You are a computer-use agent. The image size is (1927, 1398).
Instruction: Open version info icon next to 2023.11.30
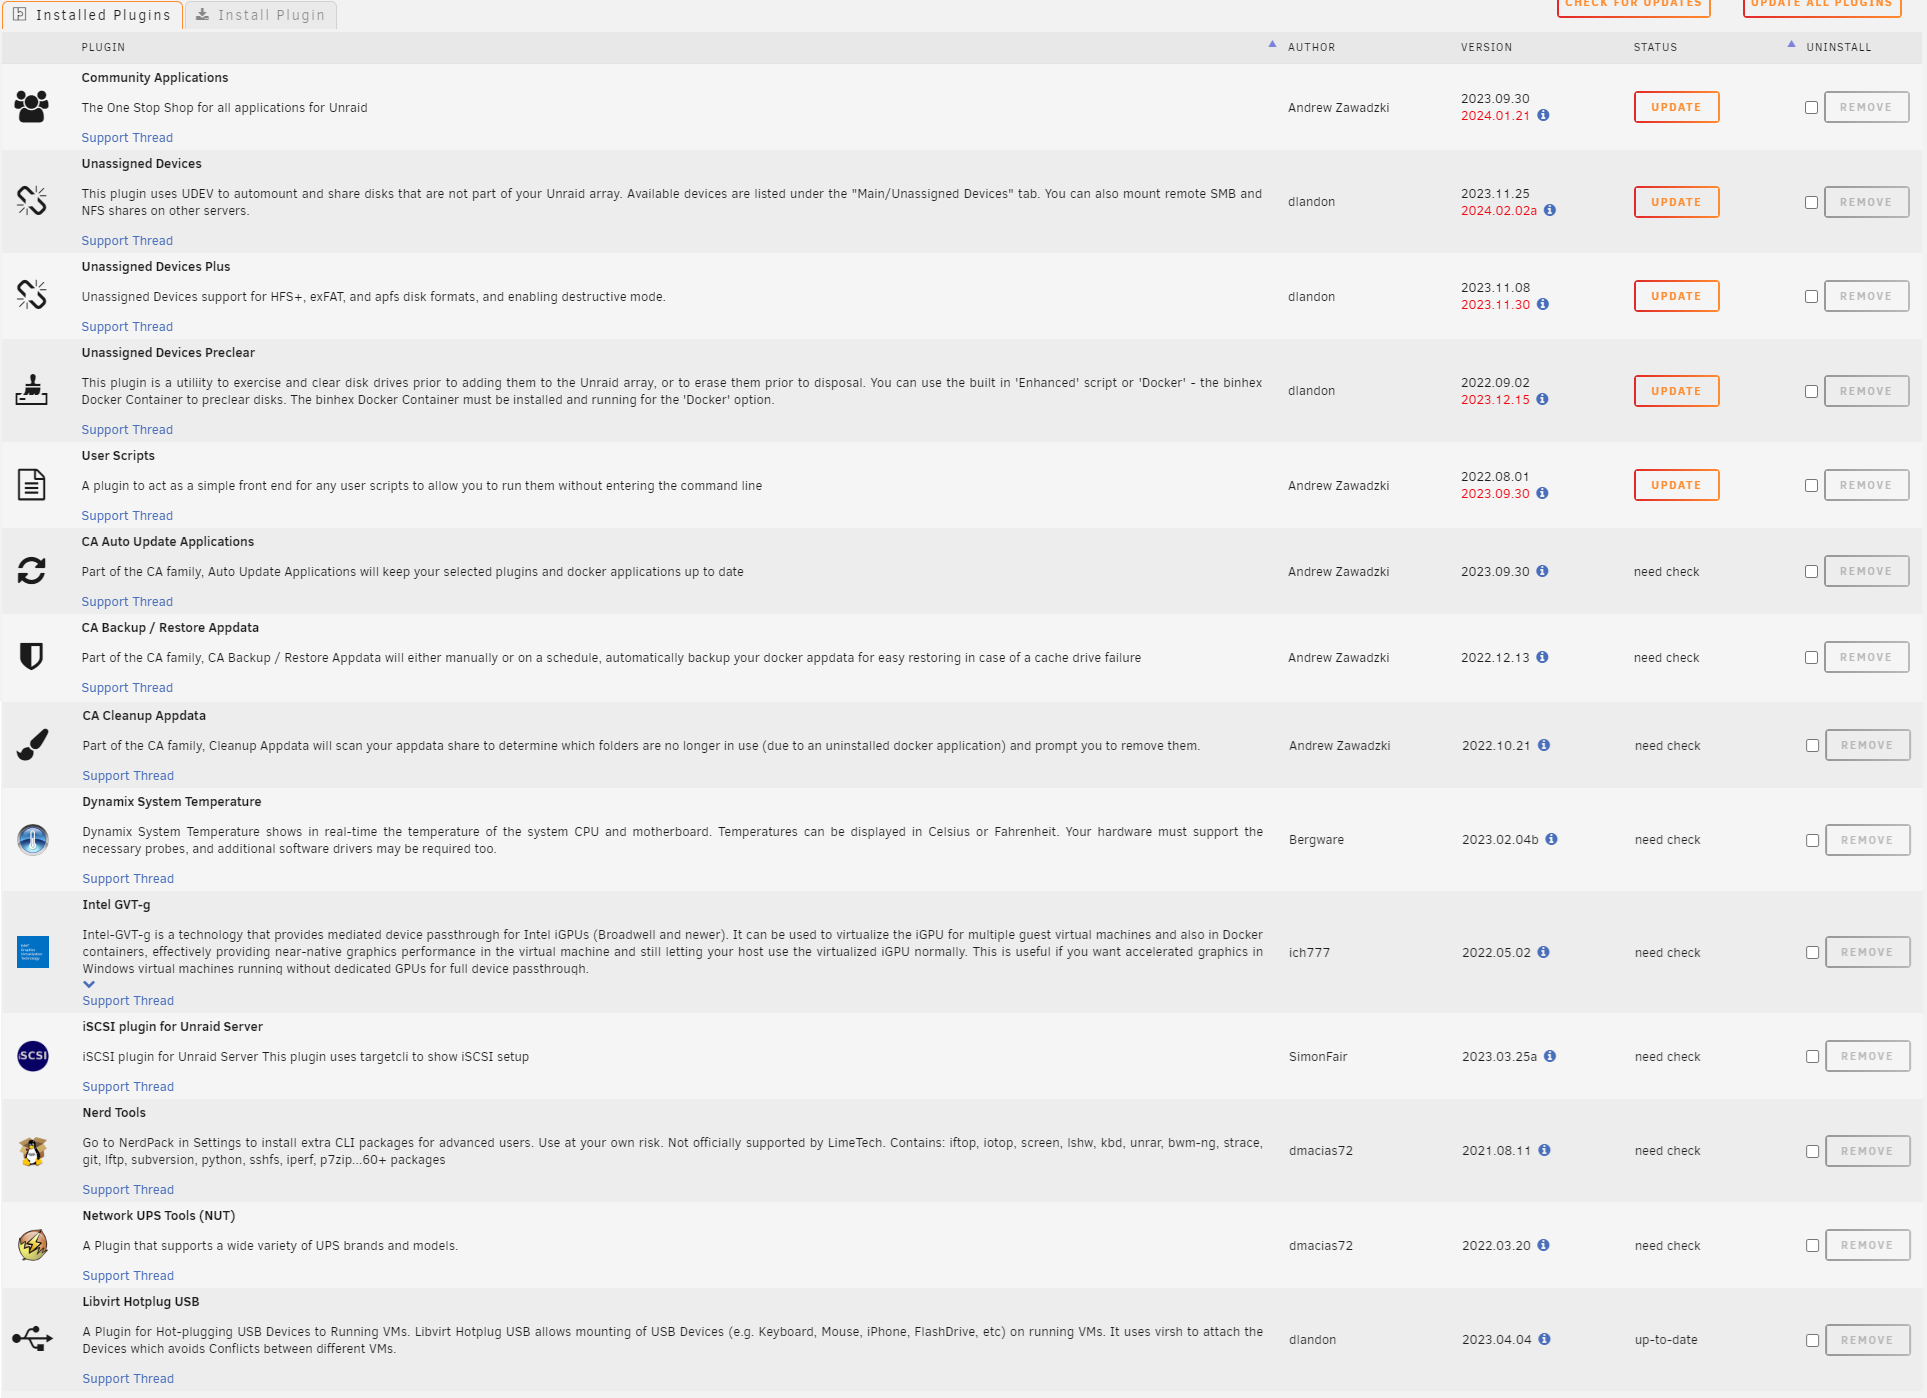(1542, 304)
